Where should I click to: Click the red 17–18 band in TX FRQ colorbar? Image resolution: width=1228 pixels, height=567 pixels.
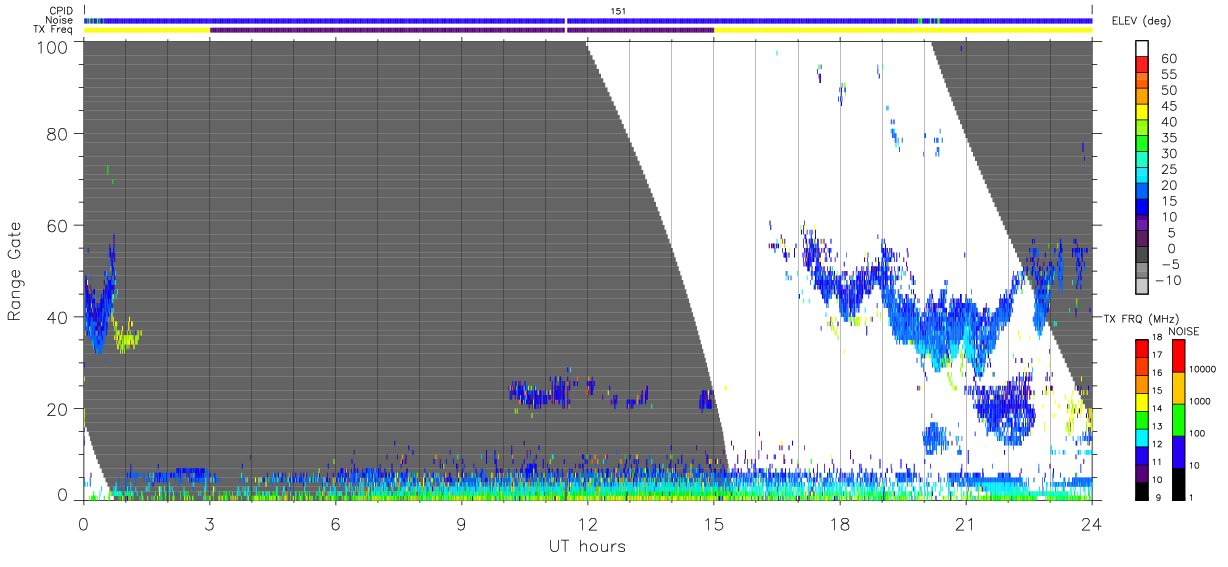[1142, 347]
